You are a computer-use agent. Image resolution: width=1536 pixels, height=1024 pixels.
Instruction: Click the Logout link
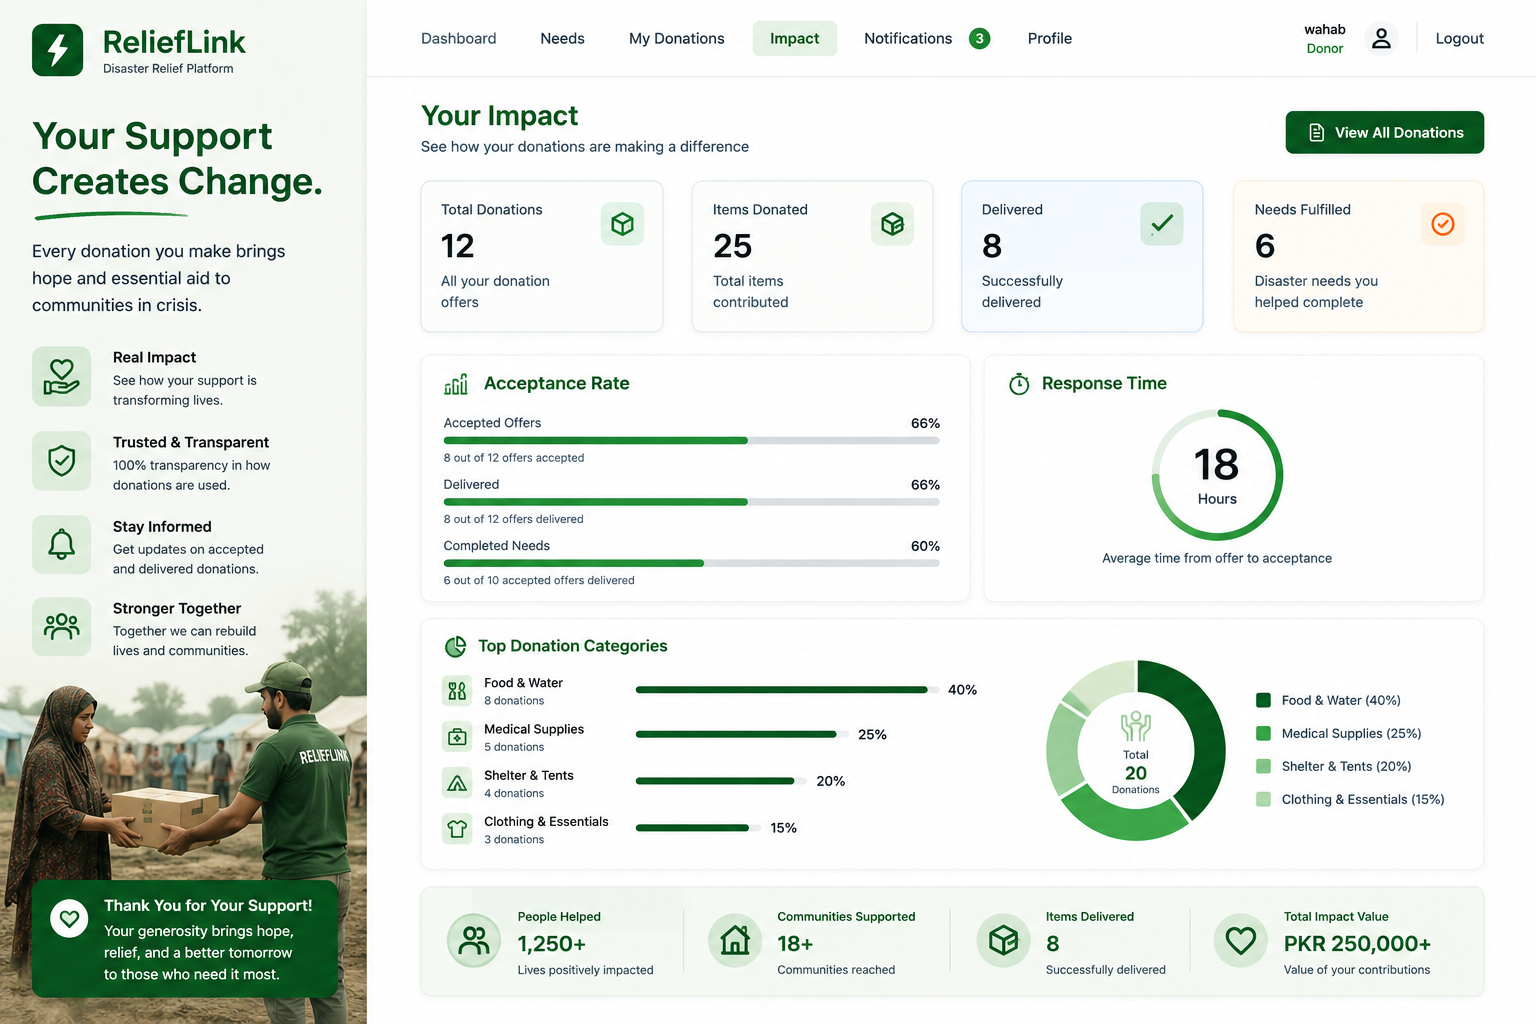coord(1460,38)
